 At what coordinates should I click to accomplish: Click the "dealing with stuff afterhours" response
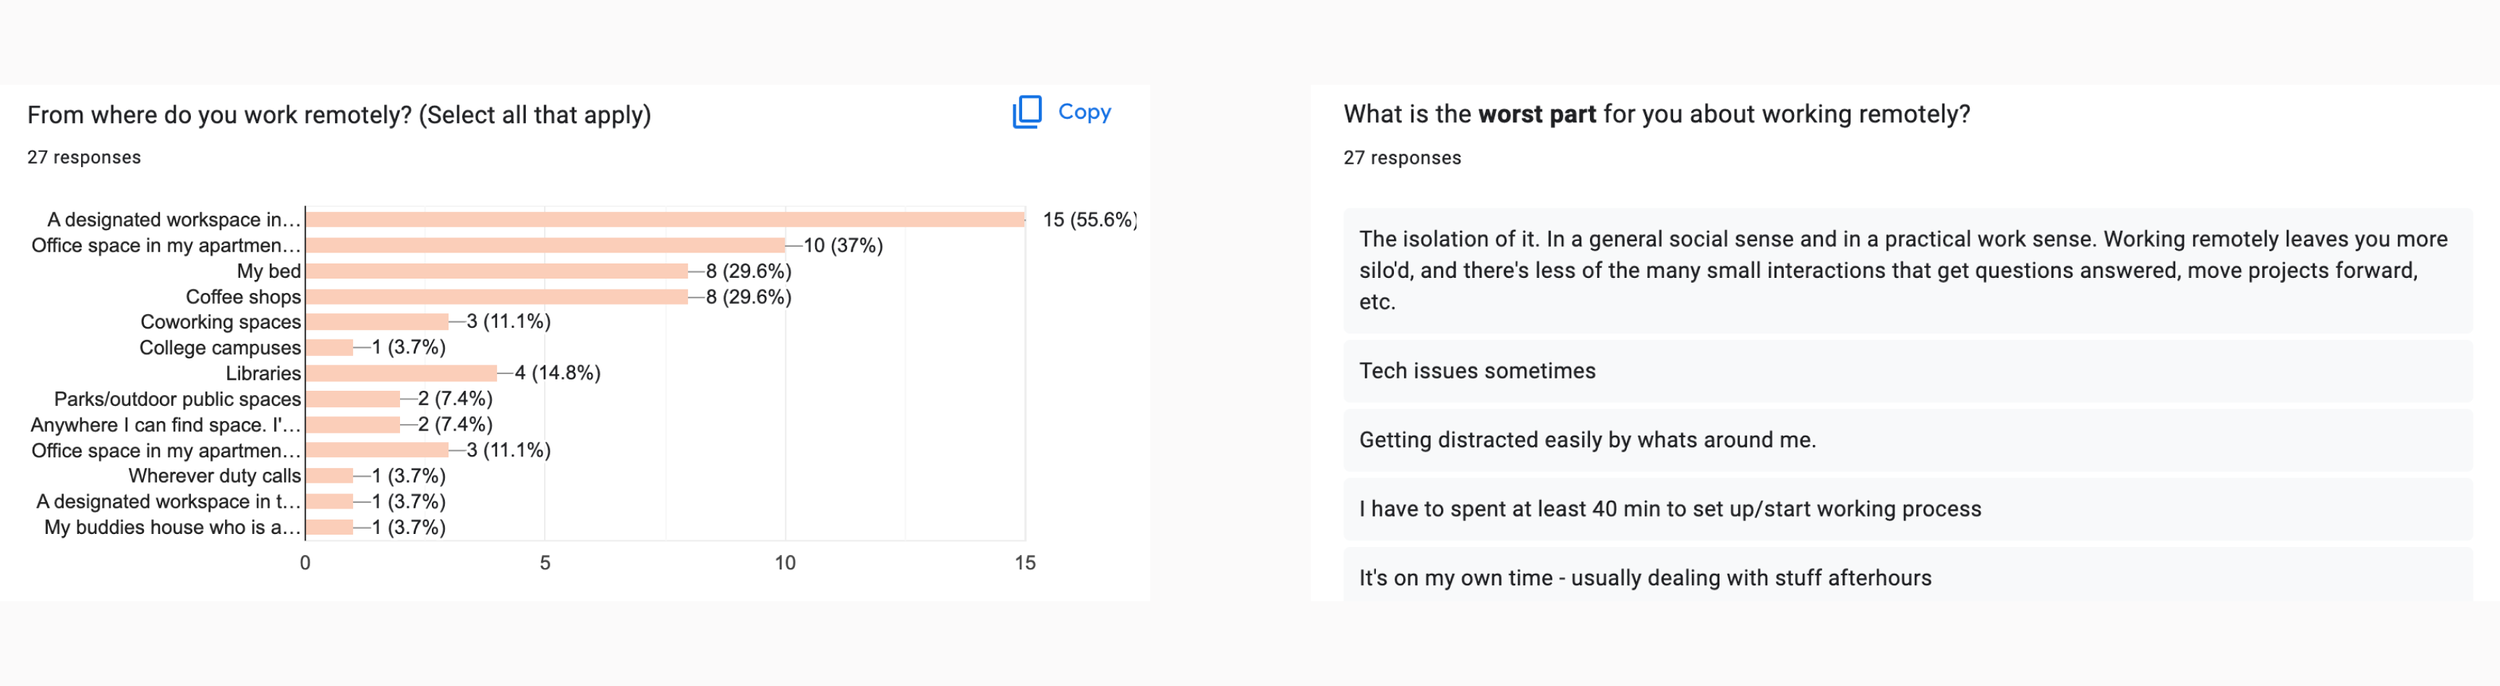coord(1645,578)
